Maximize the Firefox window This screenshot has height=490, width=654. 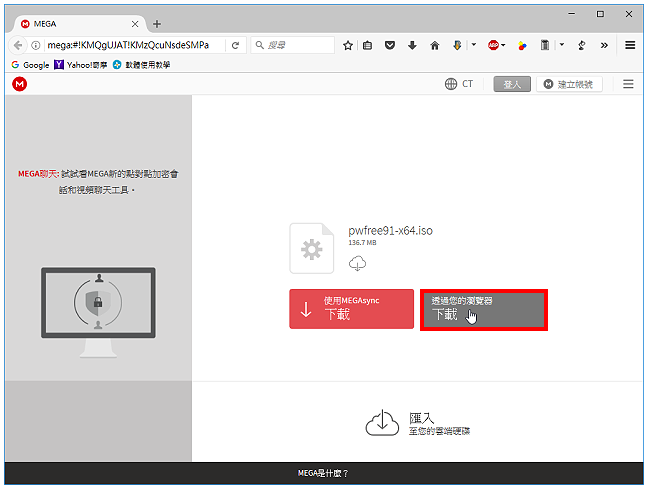[600, 14]
